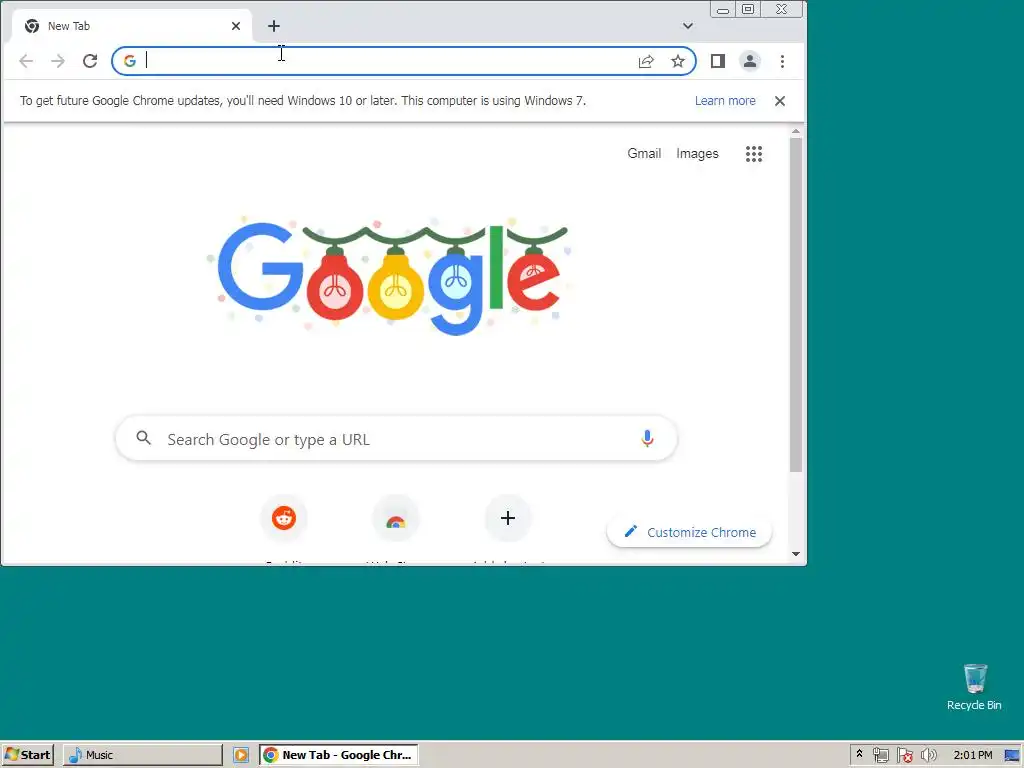Add a new shortcut tile
The width and height of the screenshot is (1024, 768).
pos(508,519)
